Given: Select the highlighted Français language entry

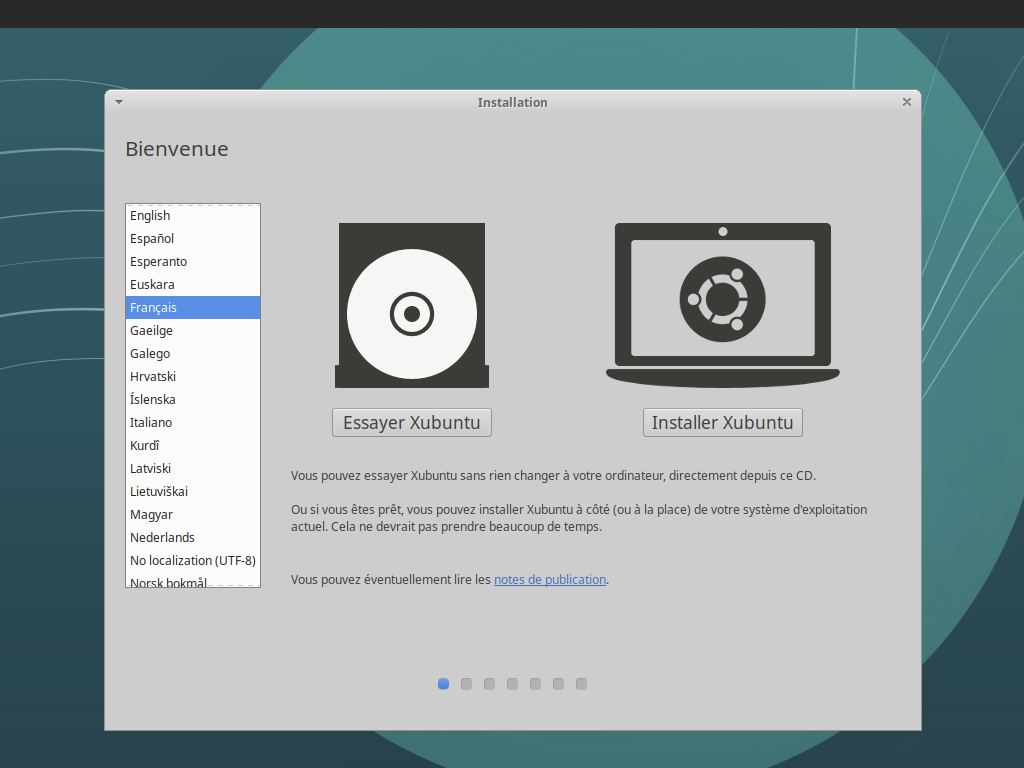Looking at the screenshot, I should [x=153, y=307].
